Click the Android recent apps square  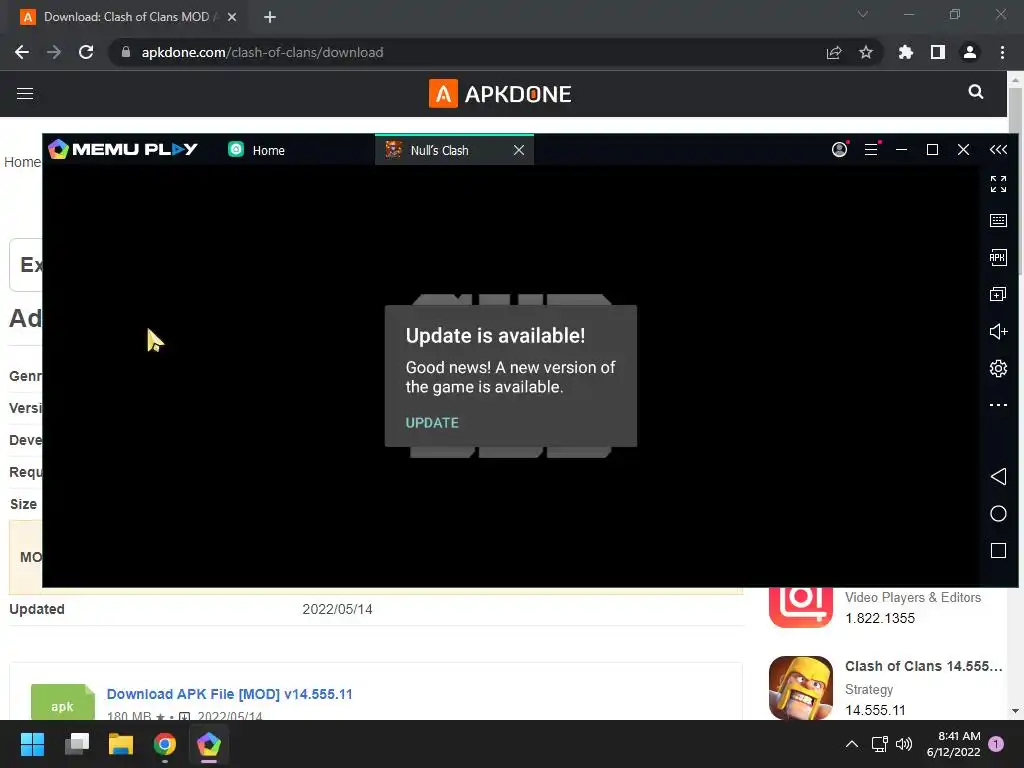pyautogui.click(x=998, y=551)
